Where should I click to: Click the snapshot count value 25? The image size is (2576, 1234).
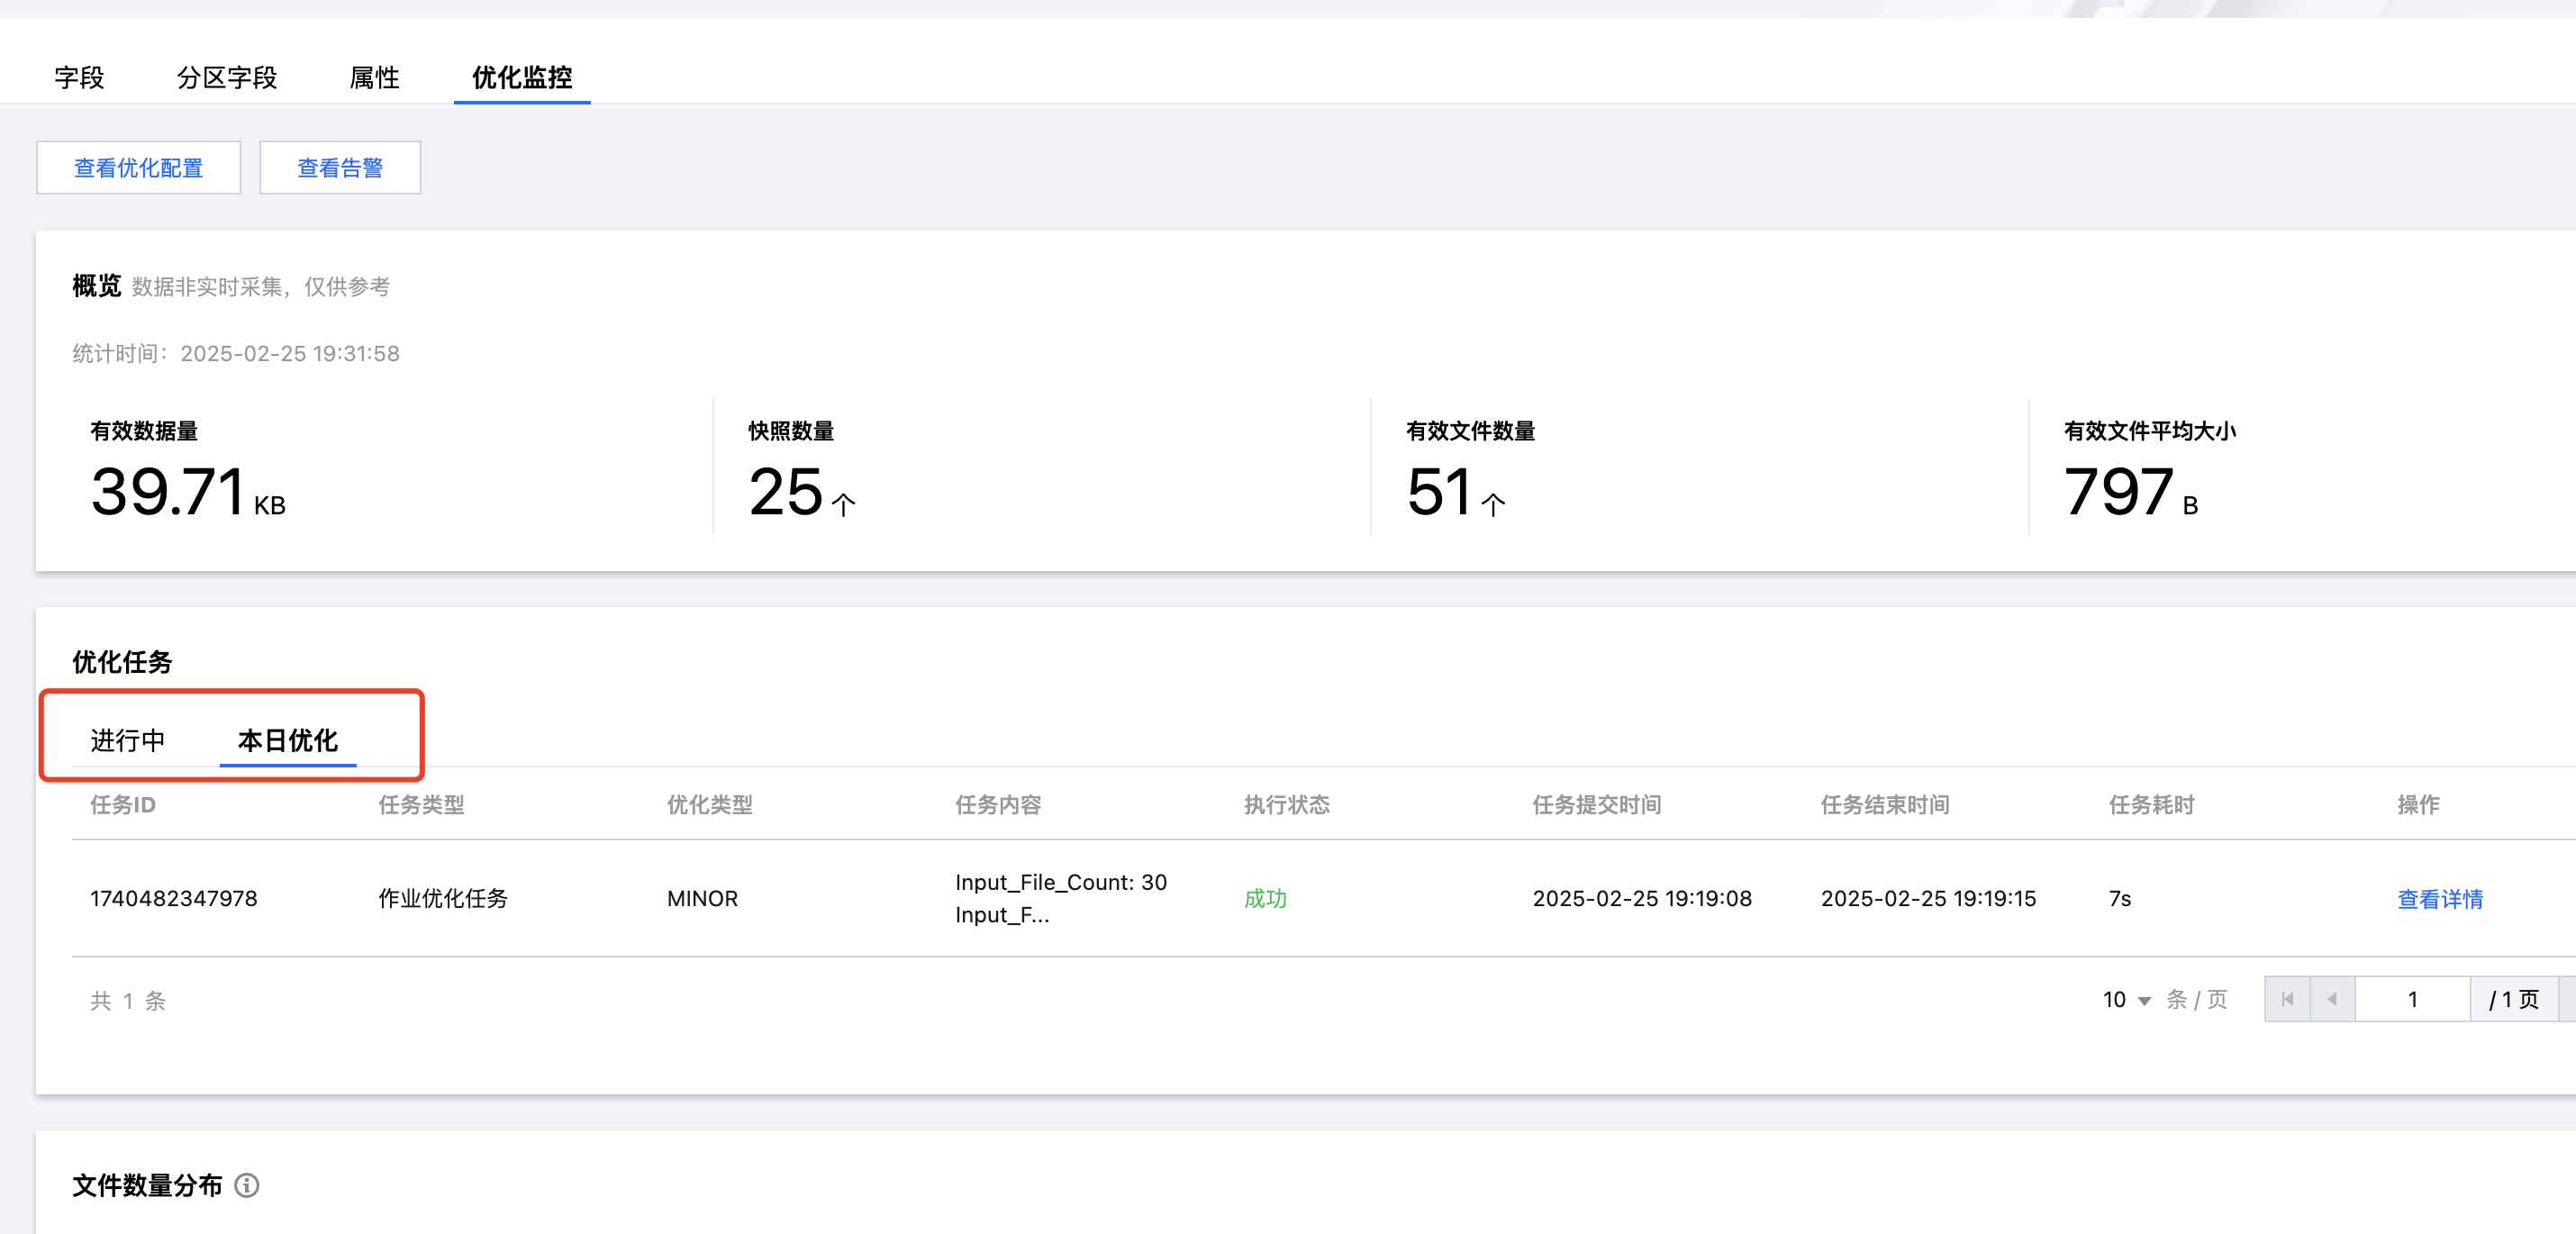pos(786,492)
